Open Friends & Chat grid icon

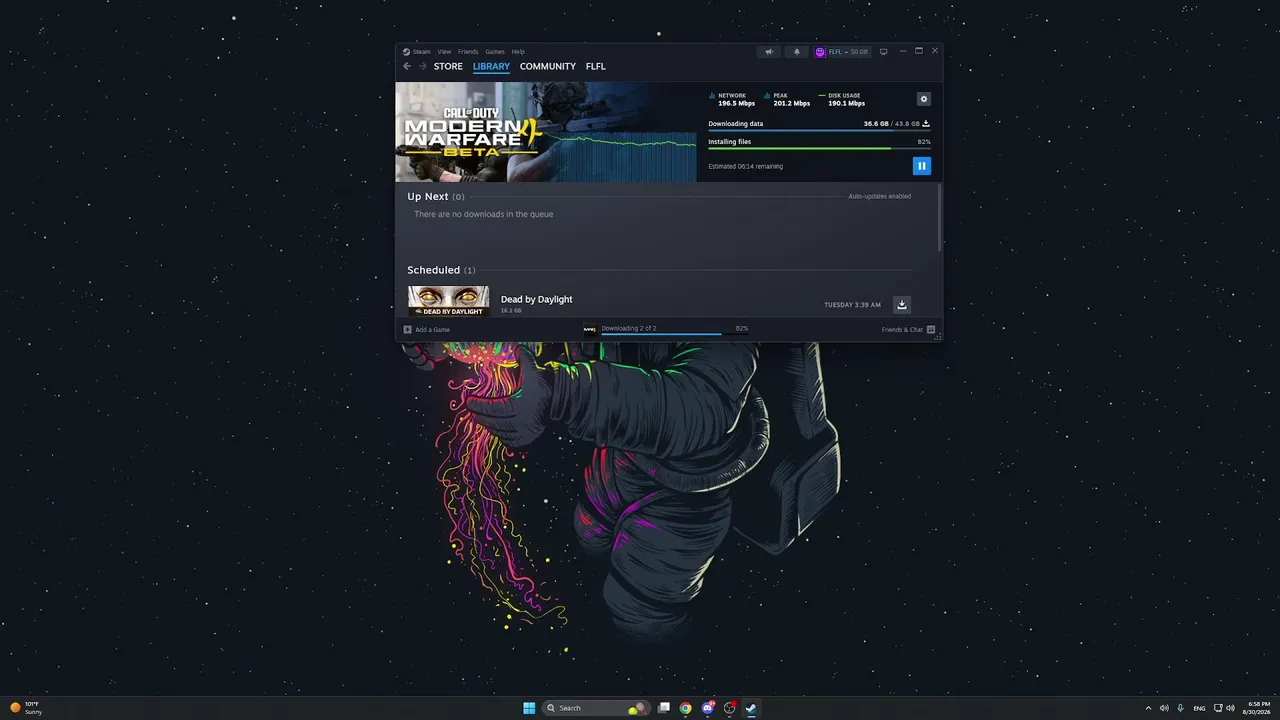931,329
